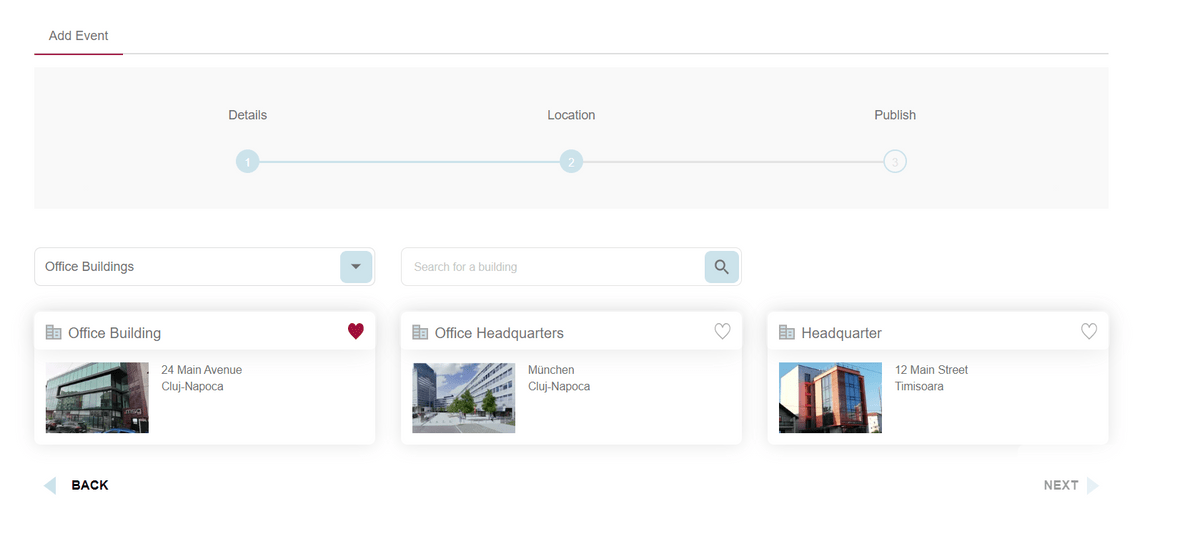Open the 24 Main Avenue building photo
Screen dimensions: 1200x549
tap(97, 398)
